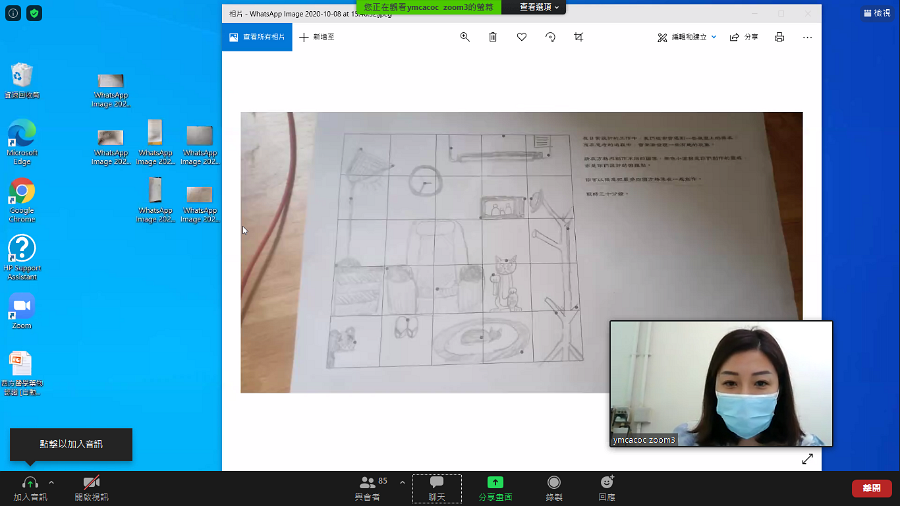Image resolution: width=900 pixels, height=506 pixels.
Task: Click the red Leave meeting button
Action: coord(871,488)
